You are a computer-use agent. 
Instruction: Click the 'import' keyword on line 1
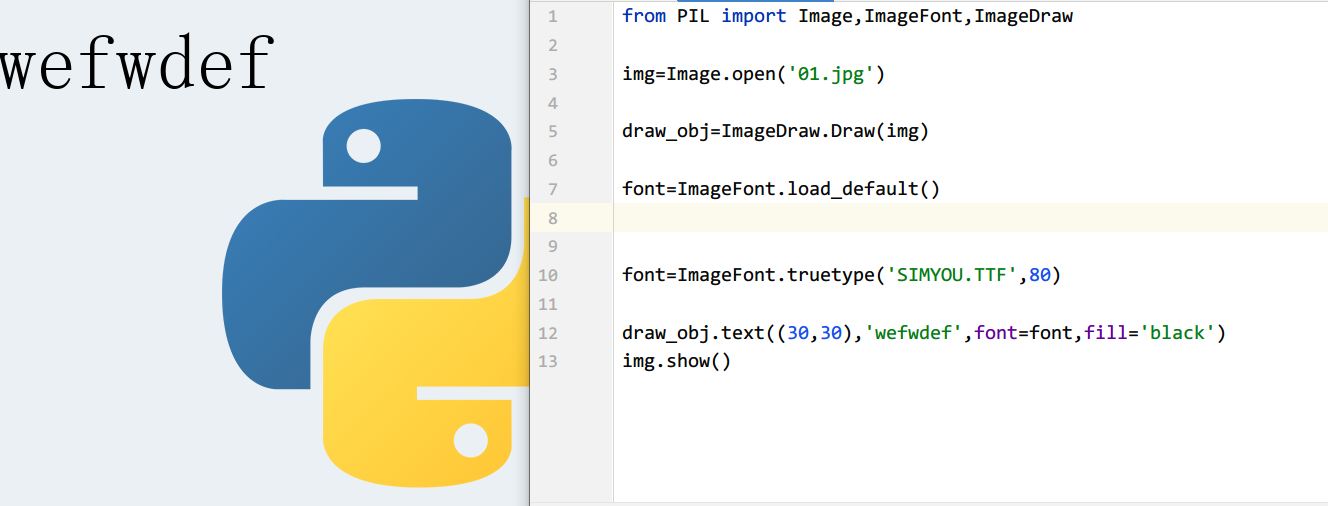click(x=754, y=16)
